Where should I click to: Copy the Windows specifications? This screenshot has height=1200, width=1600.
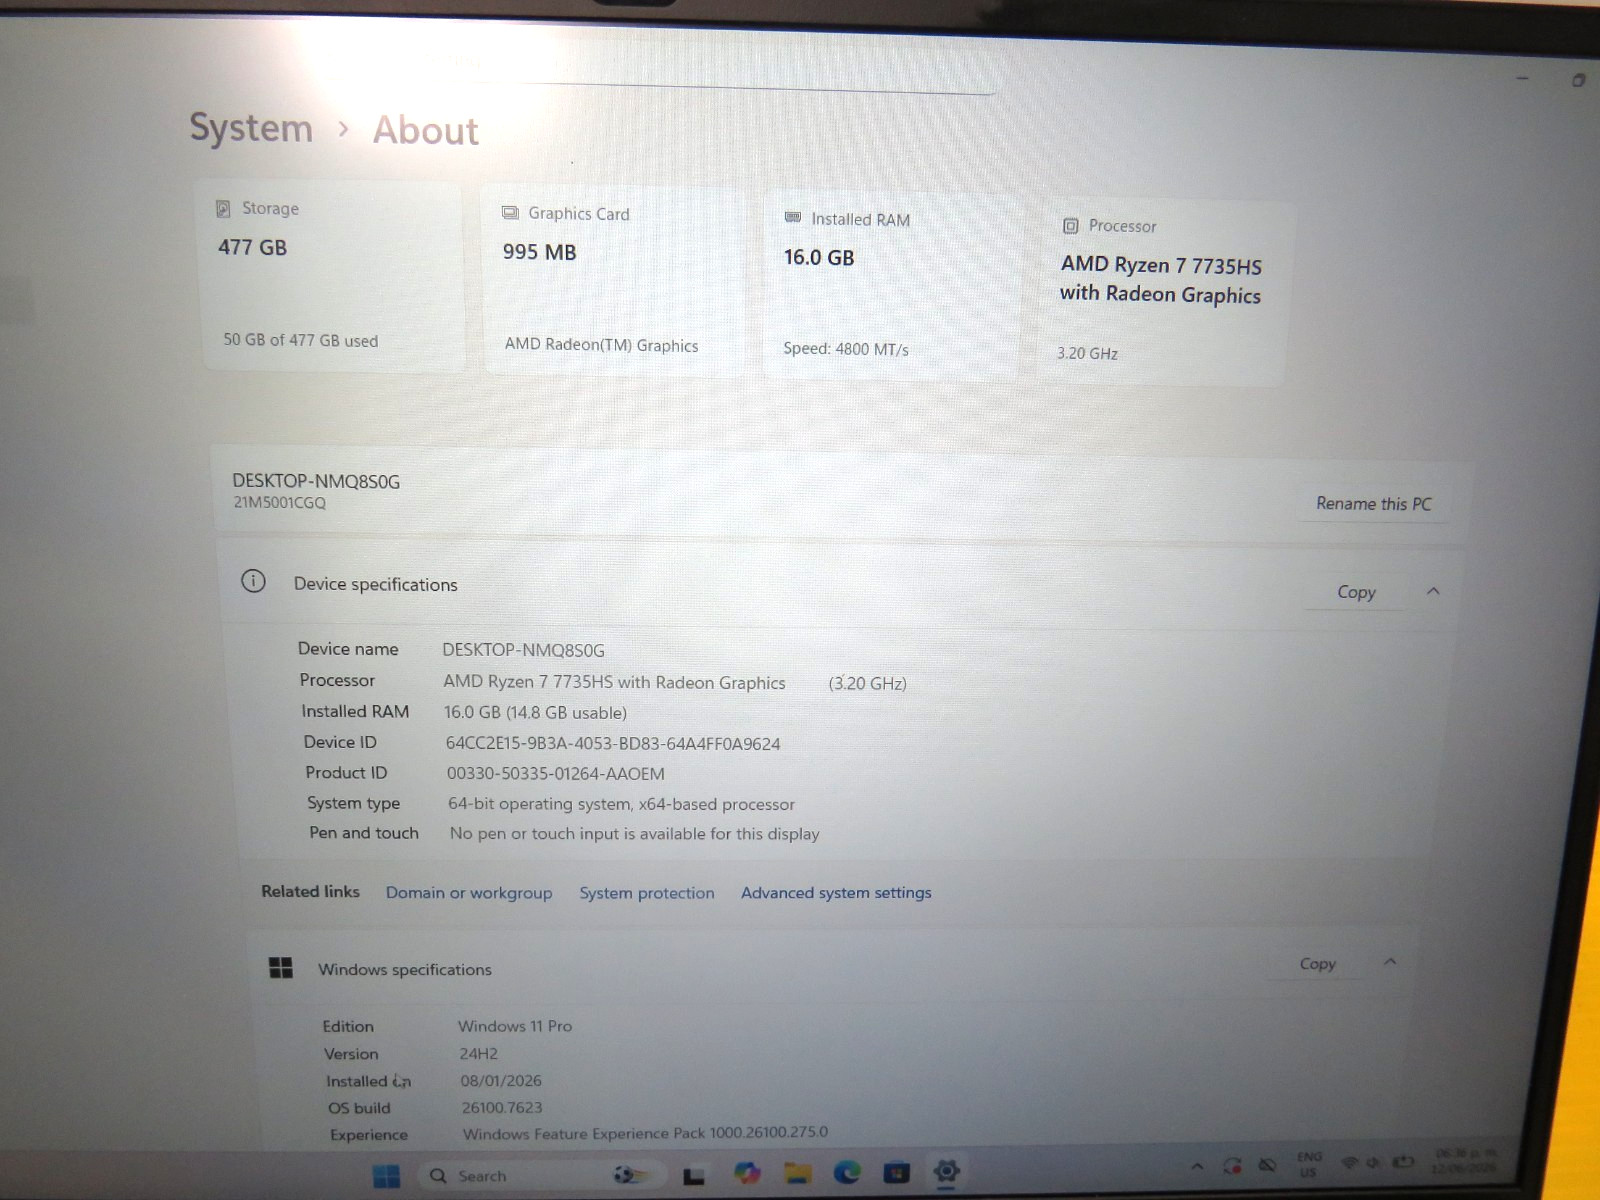point(1317,964)
